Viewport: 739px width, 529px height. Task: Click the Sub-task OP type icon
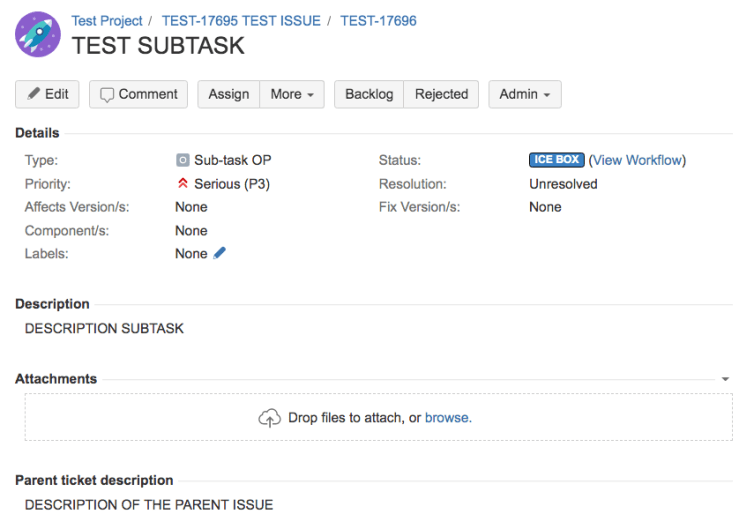click(x=182, y=160)
